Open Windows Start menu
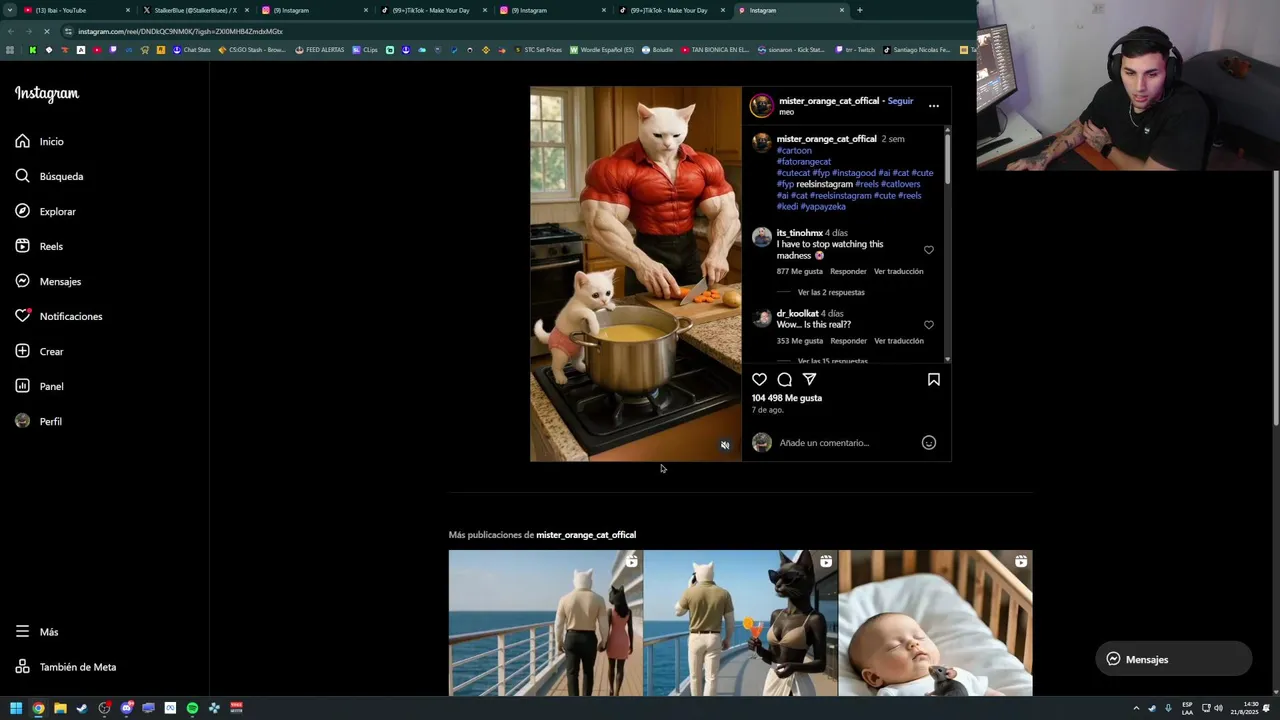This screenshot has height=720, width=1280. [16, 708]
